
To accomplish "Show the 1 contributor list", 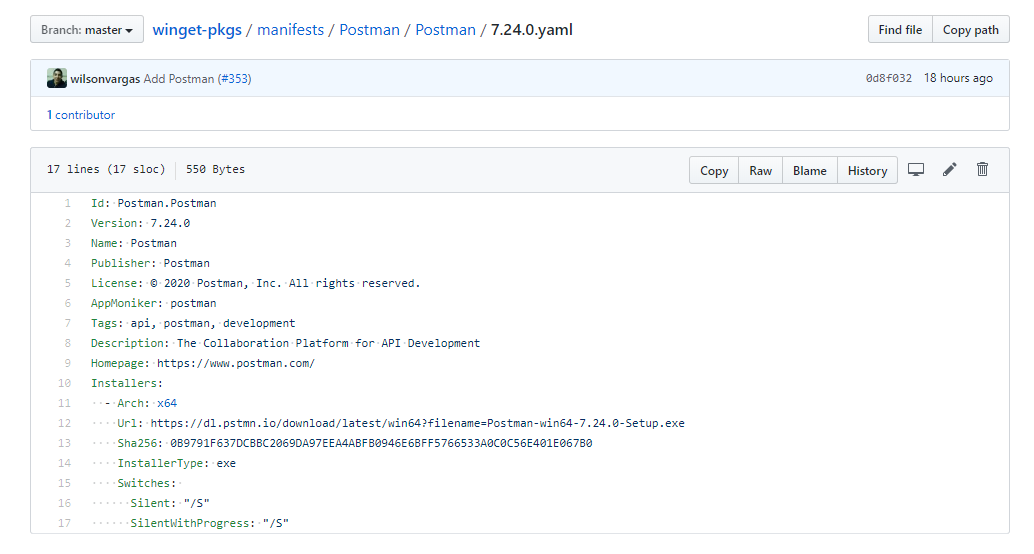I will [x=81, y=115].
